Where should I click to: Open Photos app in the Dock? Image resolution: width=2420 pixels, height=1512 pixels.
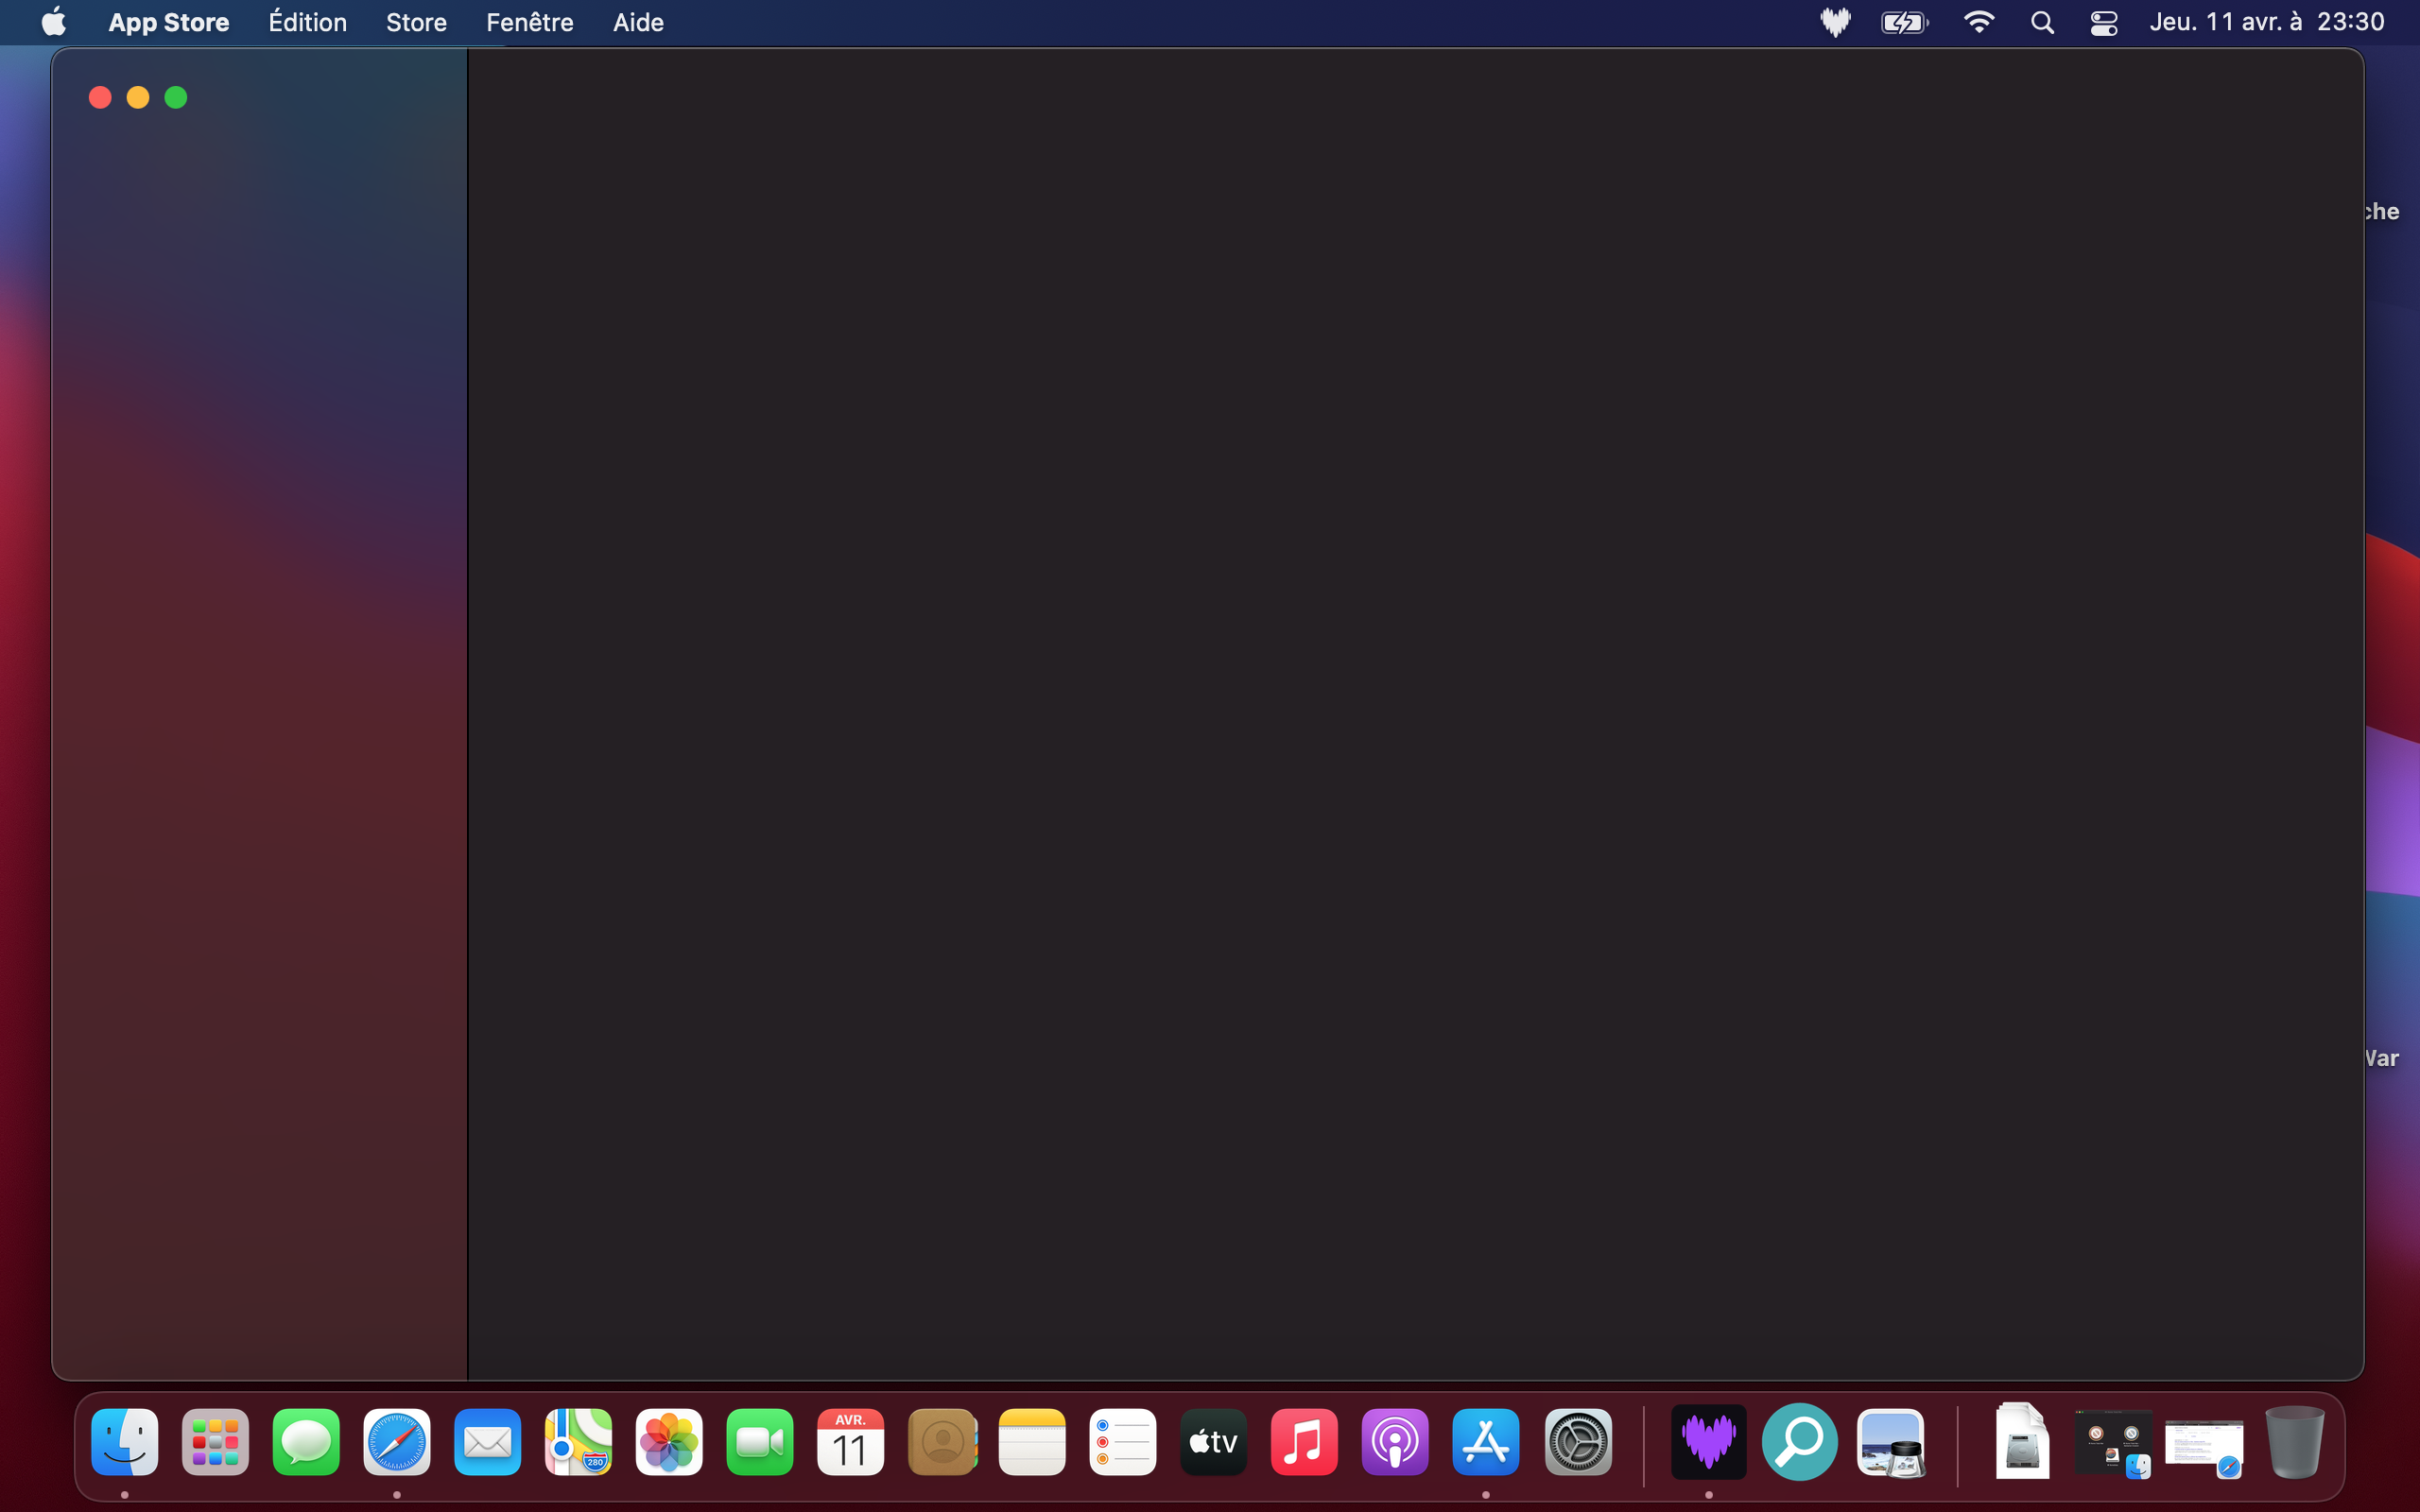(x=669, y=1442)
